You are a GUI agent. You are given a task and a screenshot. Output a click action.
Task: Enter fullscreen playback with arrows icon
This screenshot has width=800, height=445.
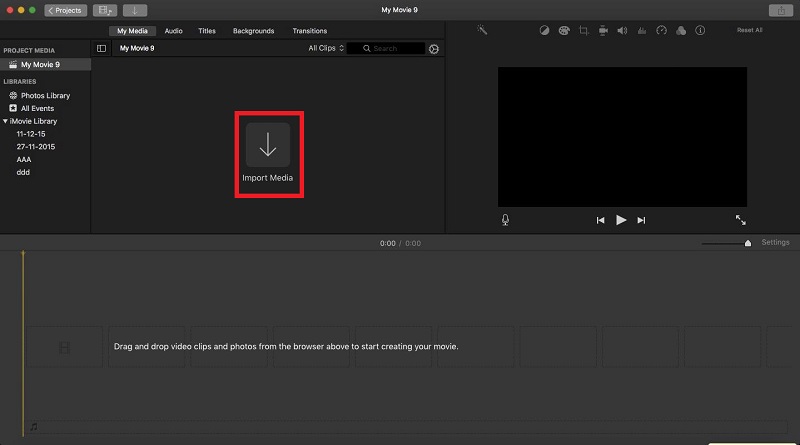[740, 220]
